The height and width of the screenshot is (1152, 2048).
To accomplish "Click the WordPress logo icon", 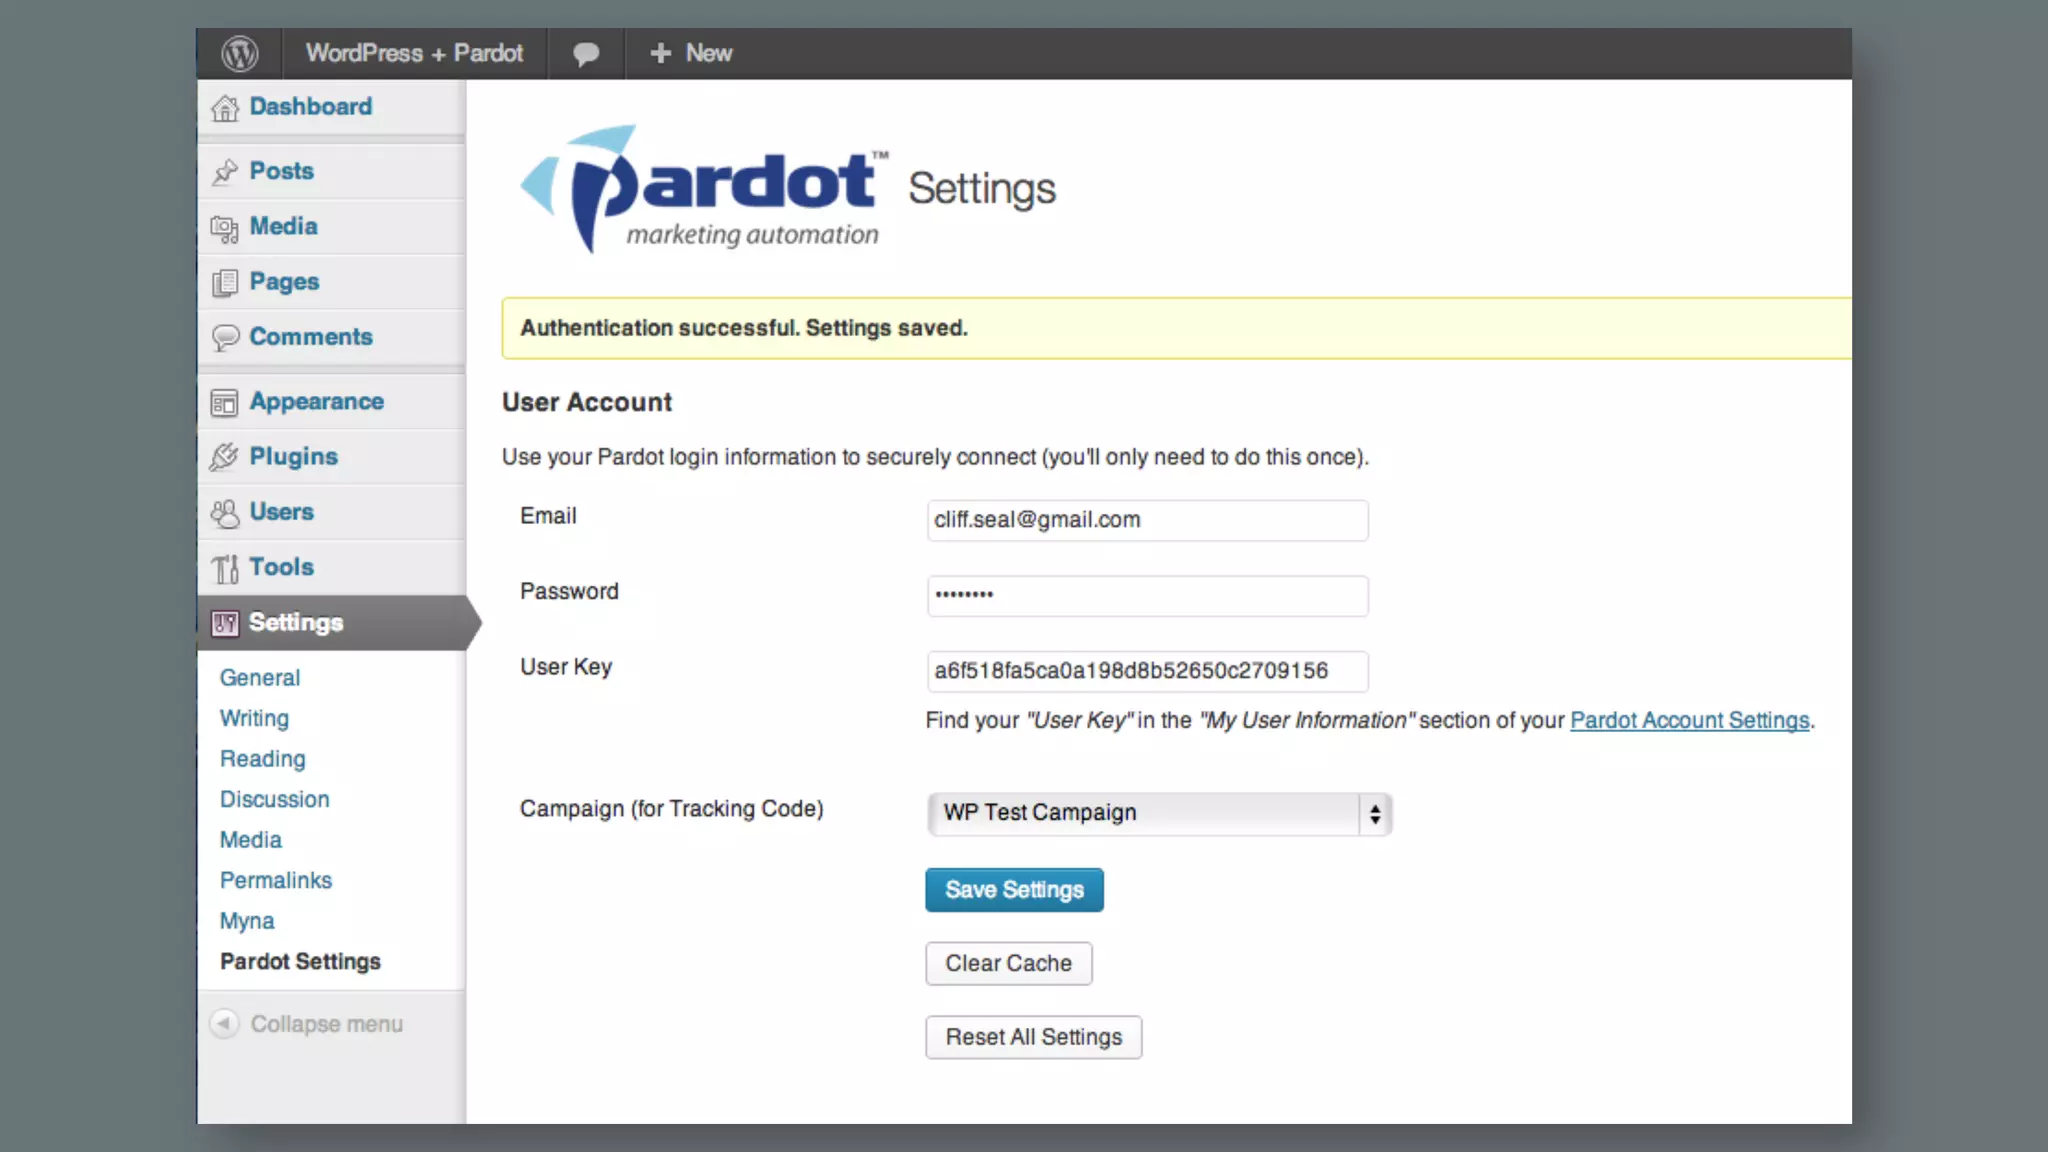I will tap(240, 53).
